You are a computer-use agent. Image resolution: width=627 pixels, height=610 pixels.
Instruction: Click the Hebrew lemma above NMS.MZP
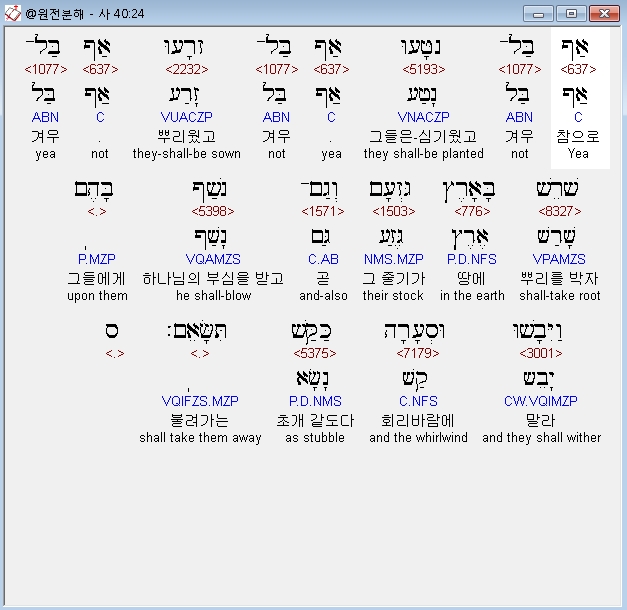point(391,238)
